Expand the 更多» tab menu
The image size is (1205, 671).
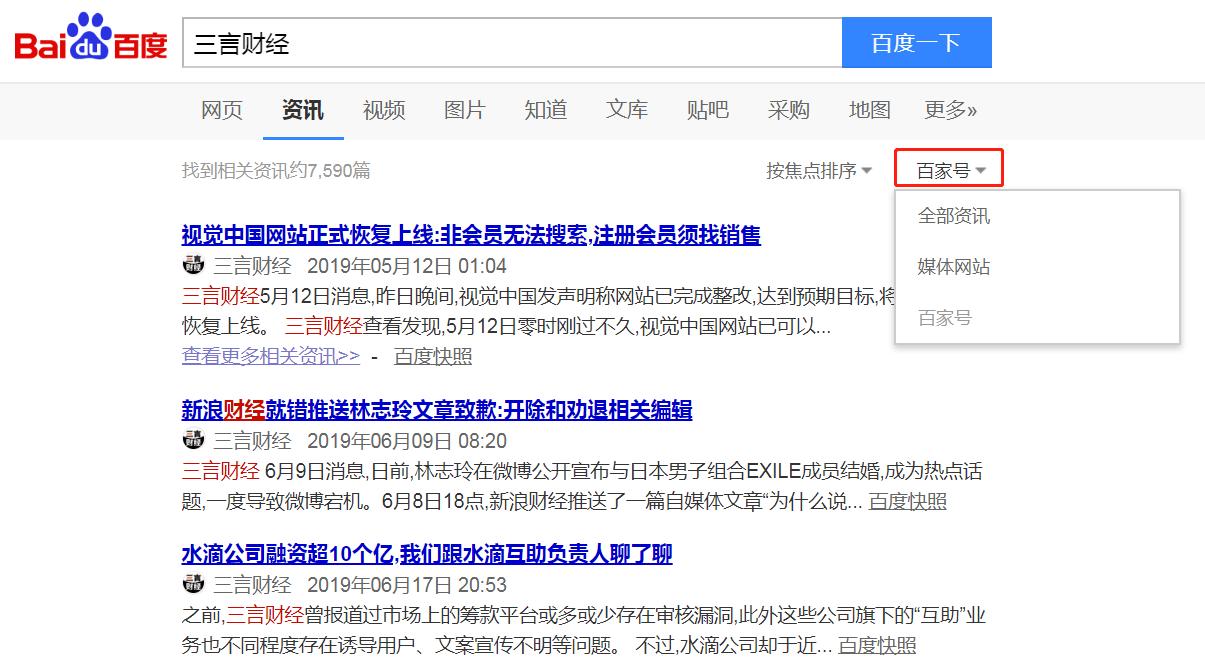coord(950,110)
